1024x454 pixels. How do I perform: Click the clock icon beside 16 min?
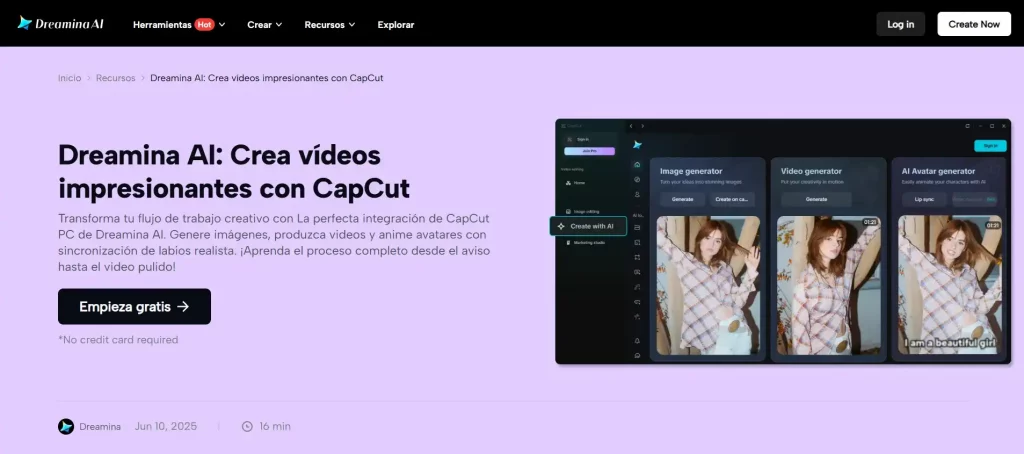pos(247,426)
